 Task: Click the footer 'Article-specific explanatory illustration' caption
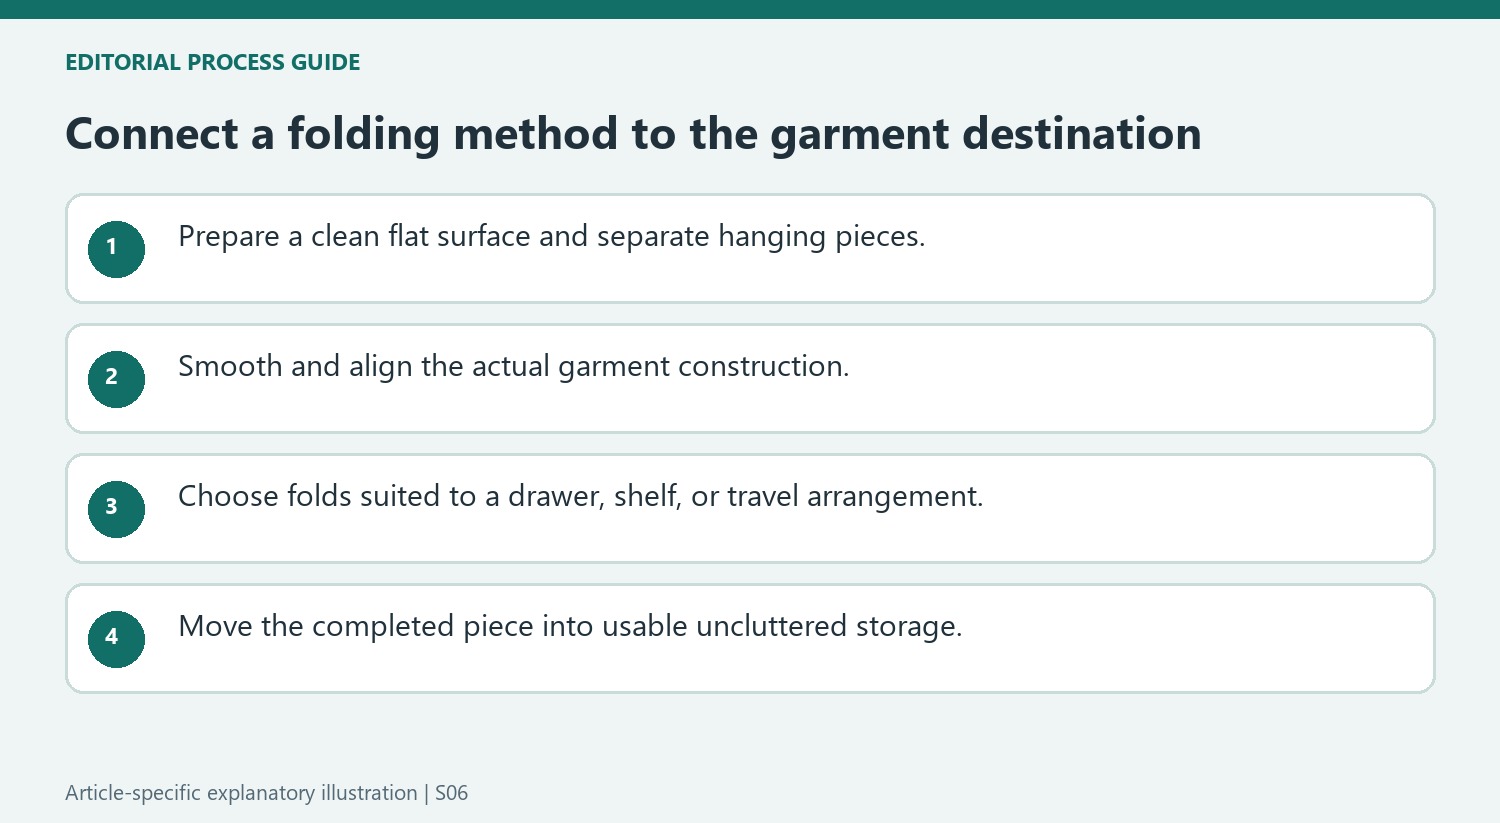click(241, 793)
